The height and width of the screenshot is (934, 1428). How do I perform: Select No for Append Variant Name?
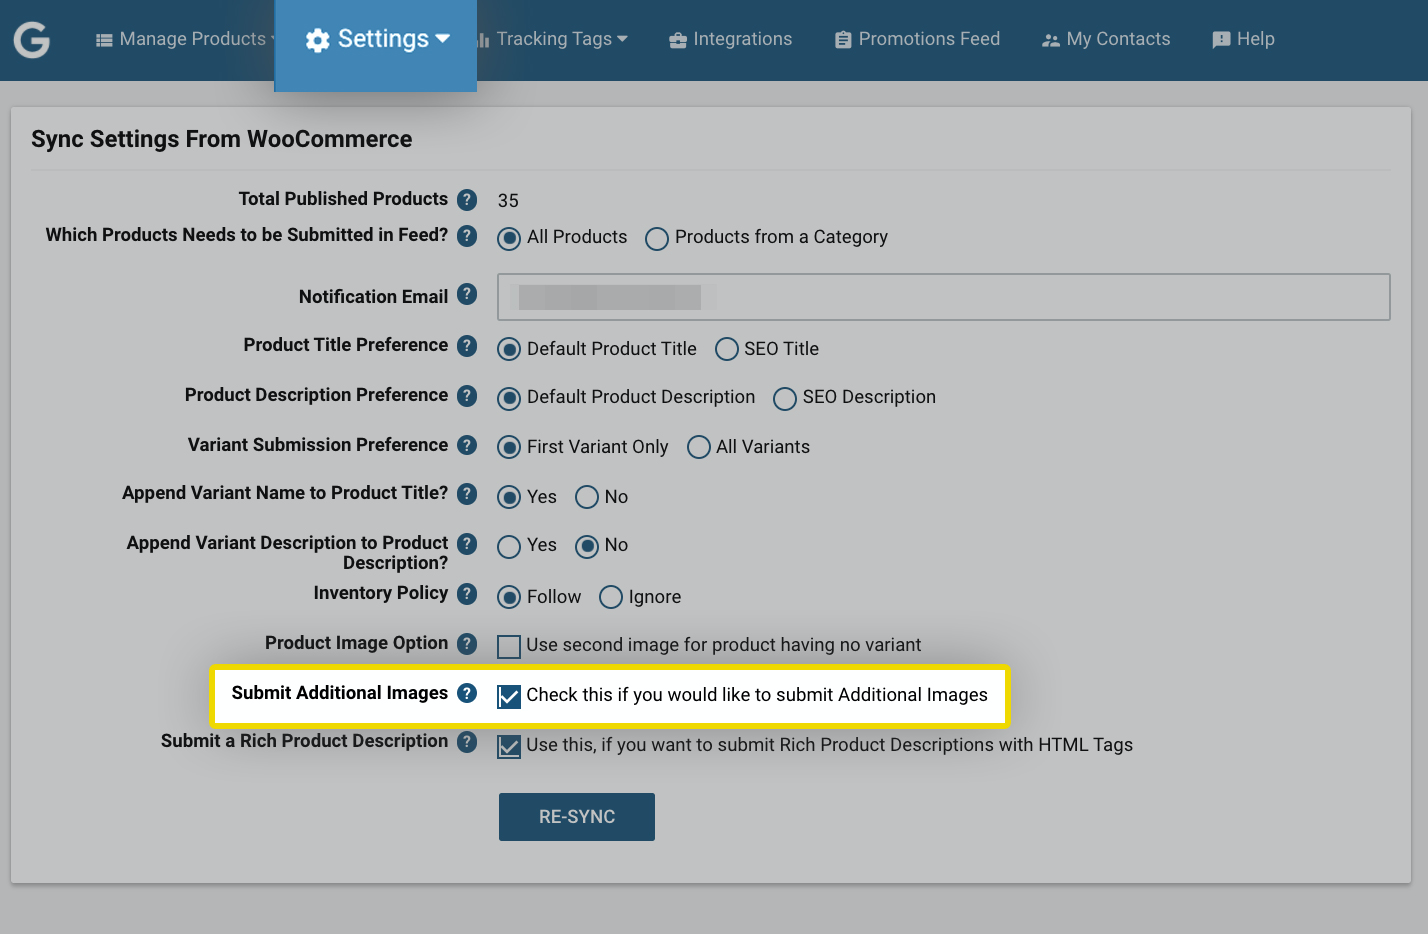(587, 497)
